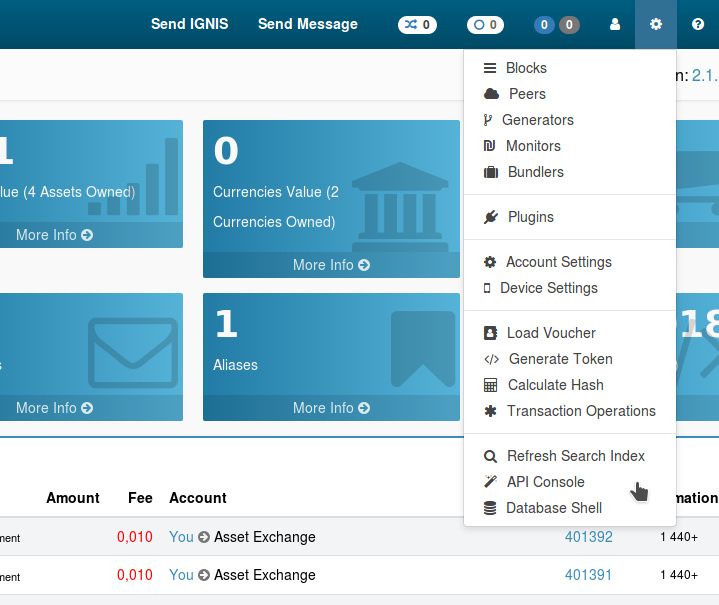Click the Refresh Search Index magnifier icon
Viewport: 719px width, 605px height.
click(x=490, y=456)
